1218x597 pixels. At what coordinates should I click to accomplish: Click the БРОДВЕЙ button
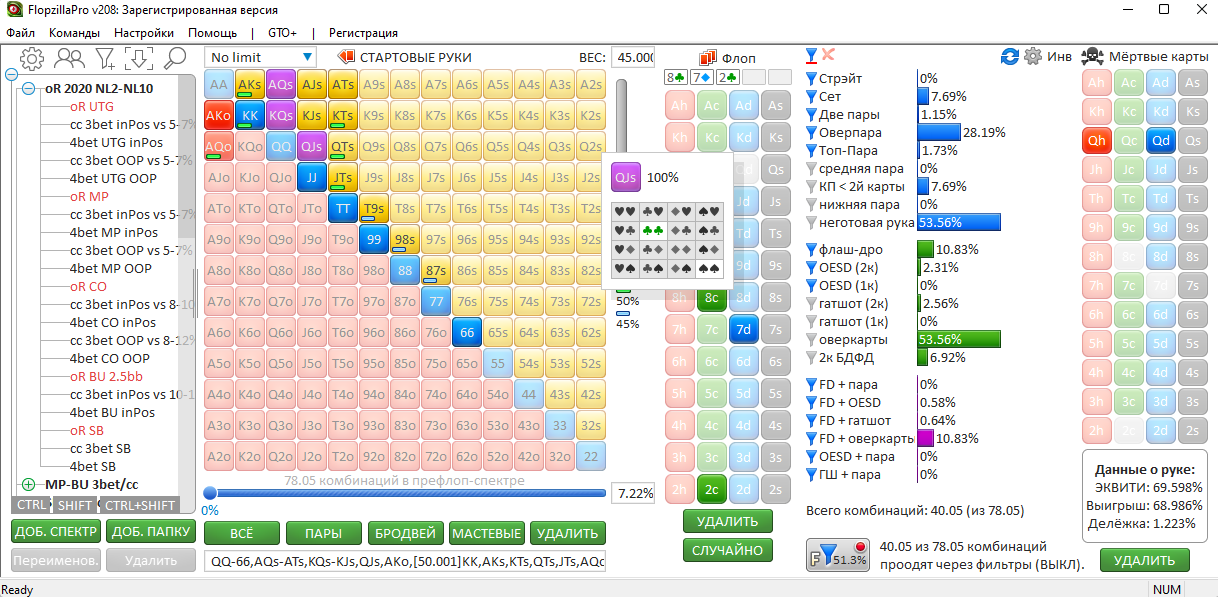click(x=404, y=533)
